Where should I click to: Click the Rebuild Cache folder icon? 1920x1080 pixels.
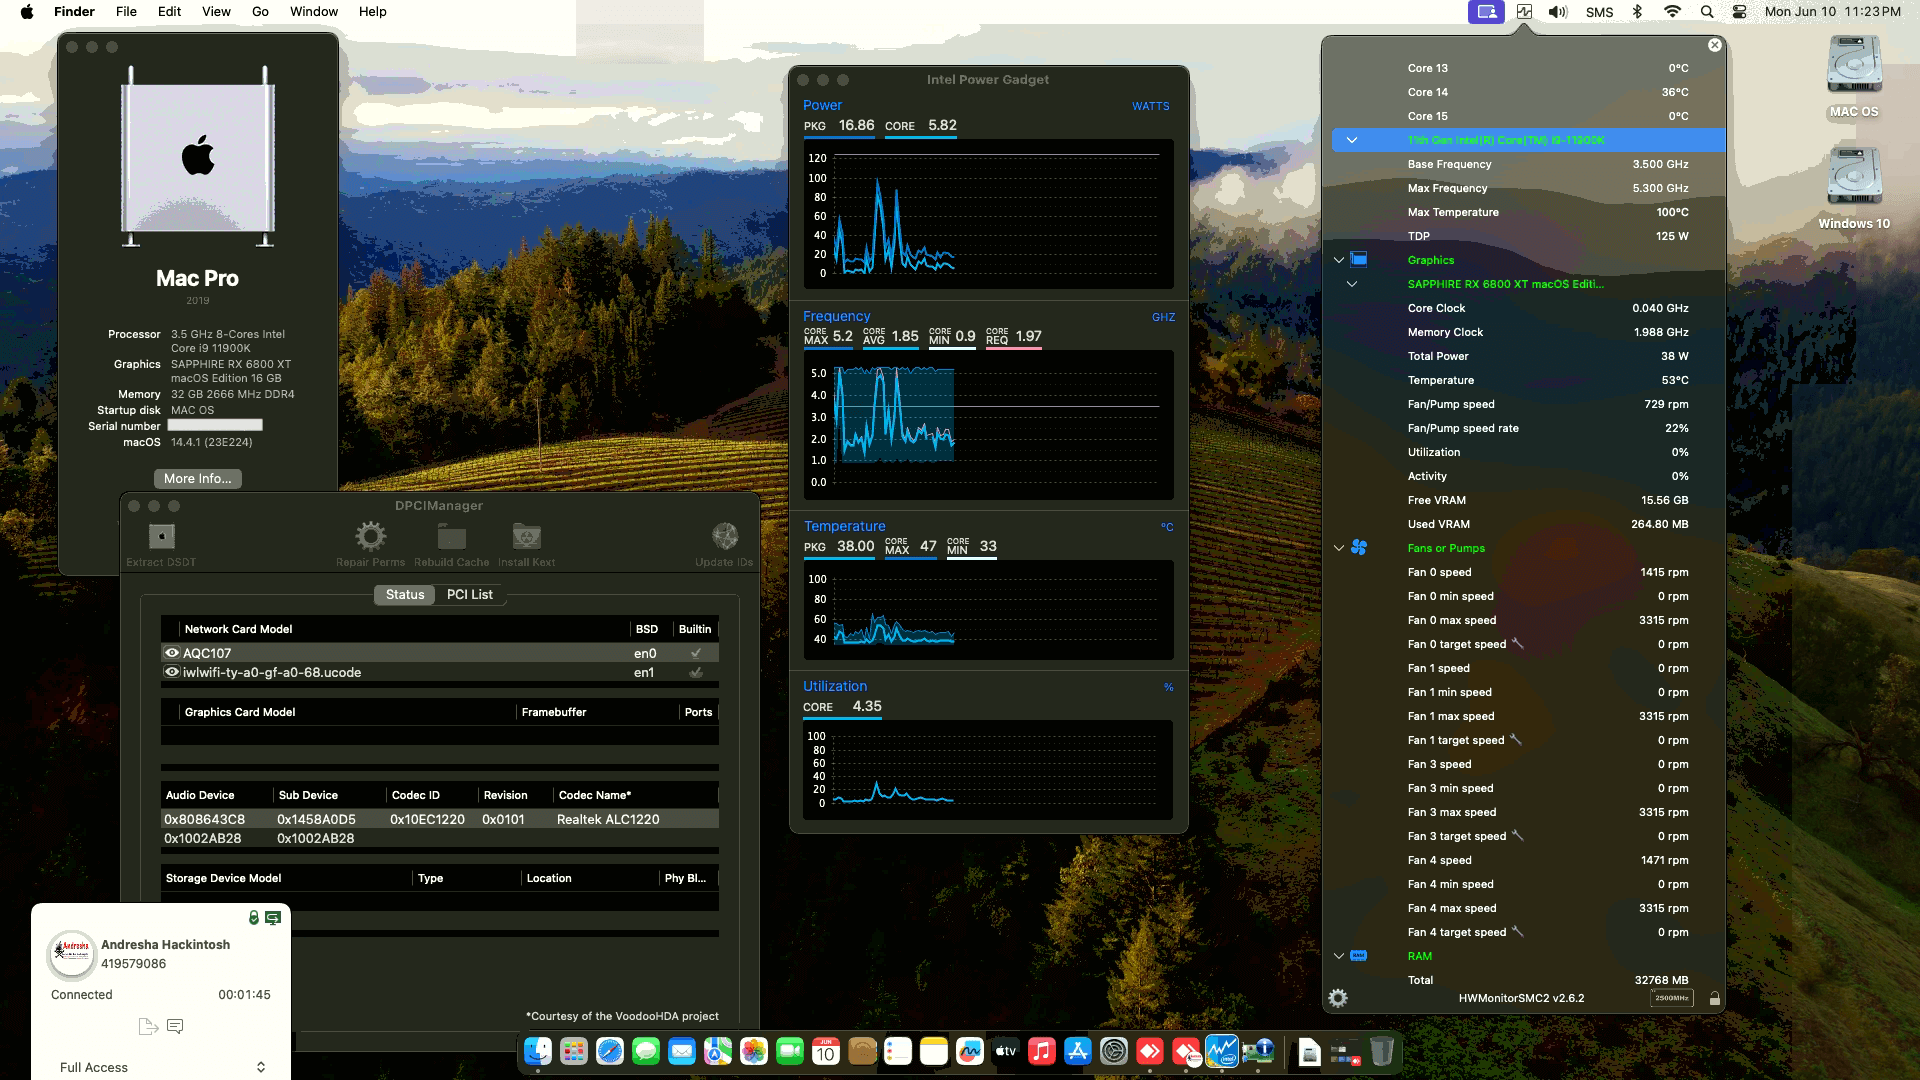(451, 536)
